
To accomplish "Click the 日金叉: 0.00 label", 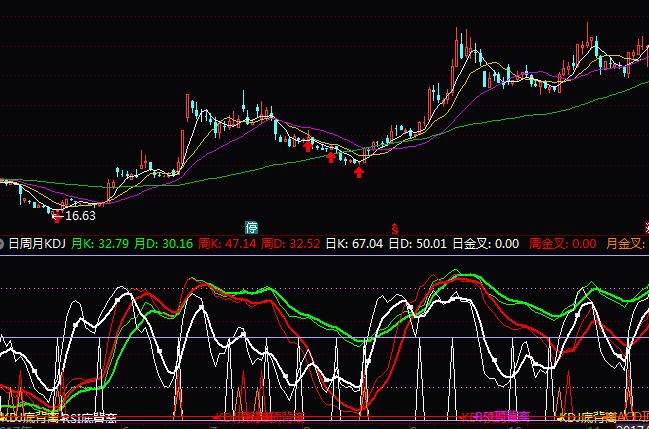I will tap(485, 243).
